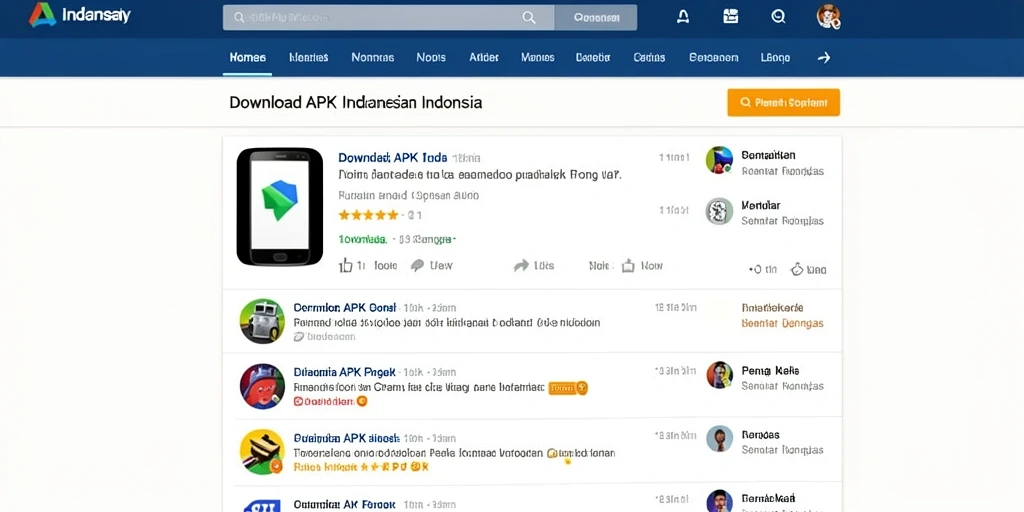Click the Indansaiy logo in the header
1024x512 pixels.
point(80,15)
